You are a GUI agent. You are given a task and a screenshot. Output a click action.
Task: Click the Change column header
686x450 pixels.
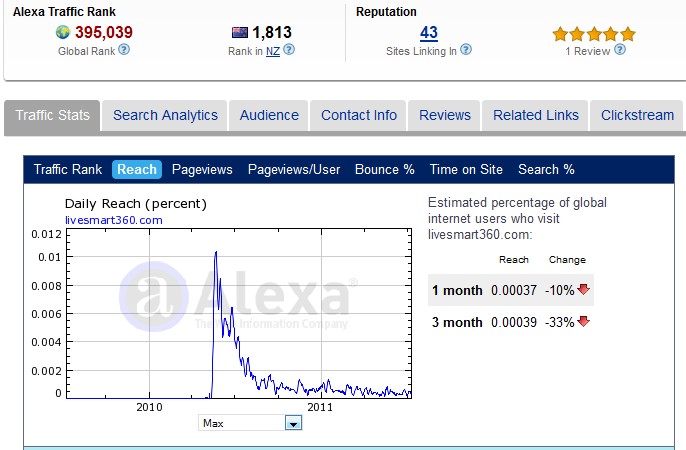[567, 260]
